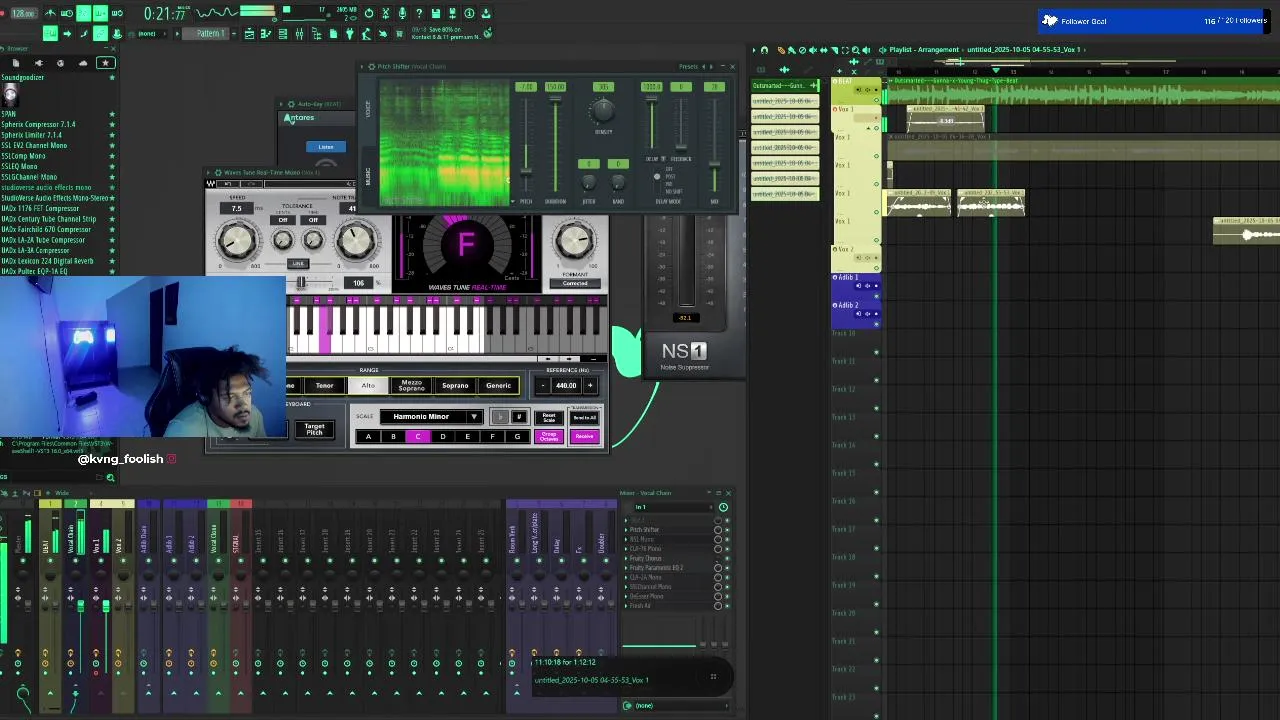
Task: Open the Waves Tune Real-Time gear icon
Action: (219, 172)
